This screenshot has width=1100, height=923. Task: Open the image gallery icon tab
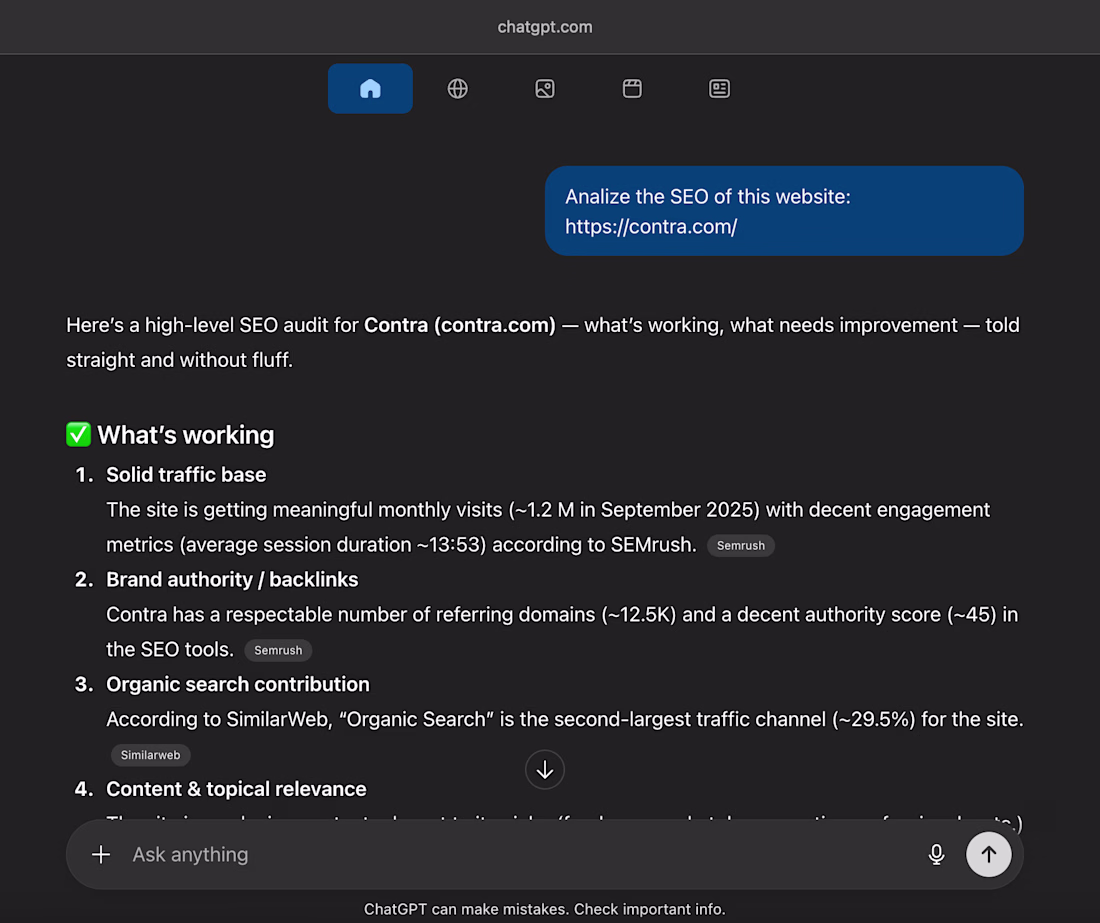[545, 89]
